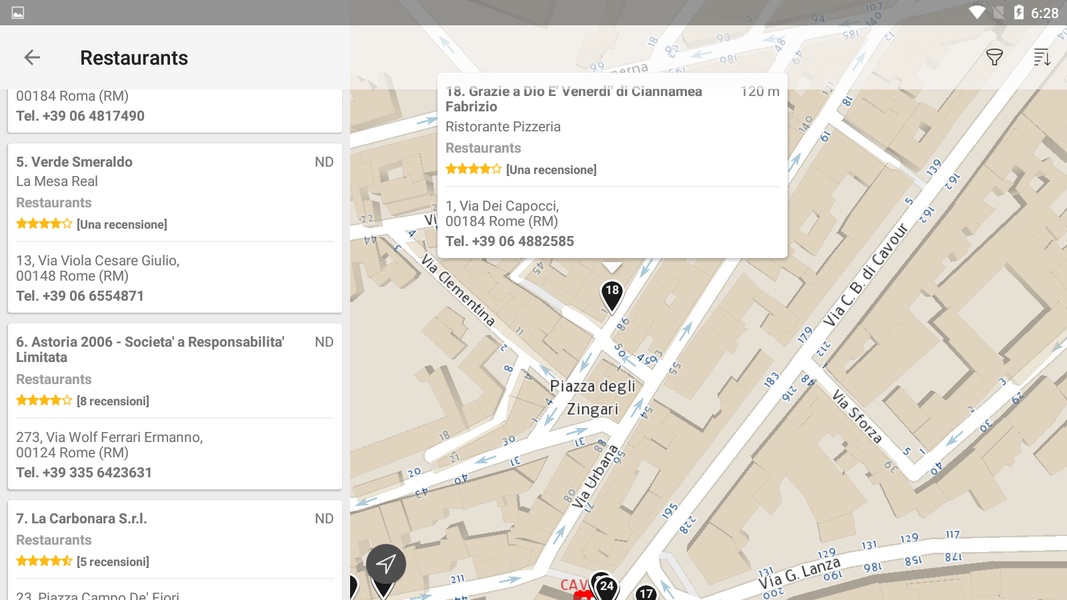
Task: Tap the star rating on Verde Smeraldo
Action: [44, 224]
